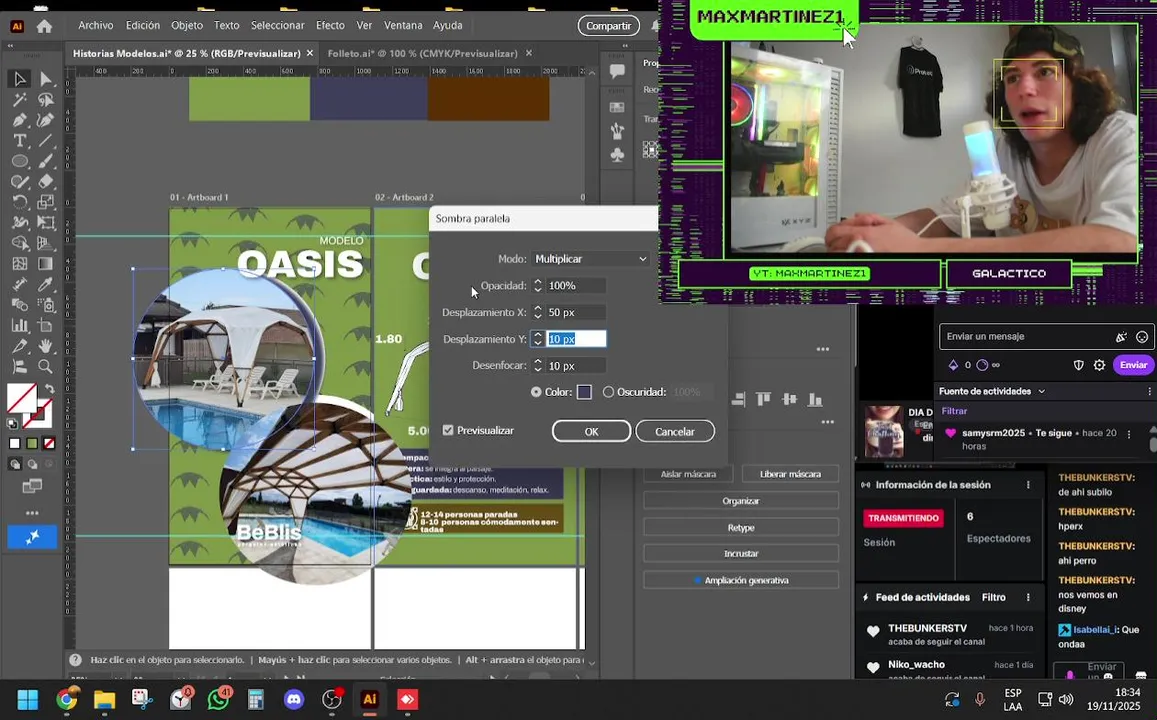Select the Oscuridad radio button
This screenshot has width=1157, height=720.
(x=608, y=392)
